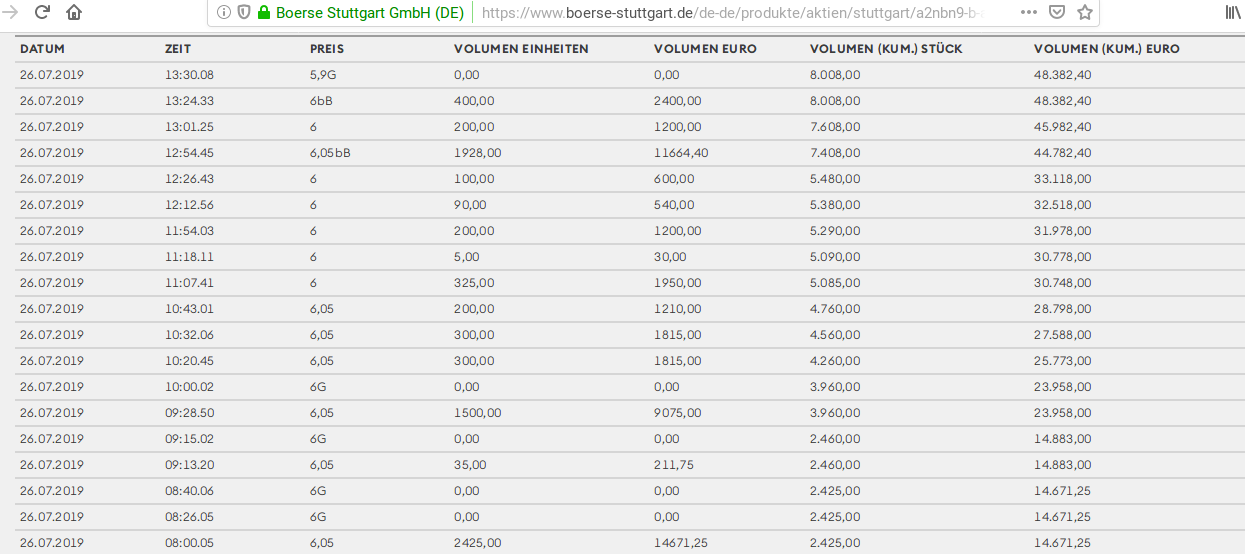Click the VOLUMEN EINHEITEN column header

coord(521,49)
